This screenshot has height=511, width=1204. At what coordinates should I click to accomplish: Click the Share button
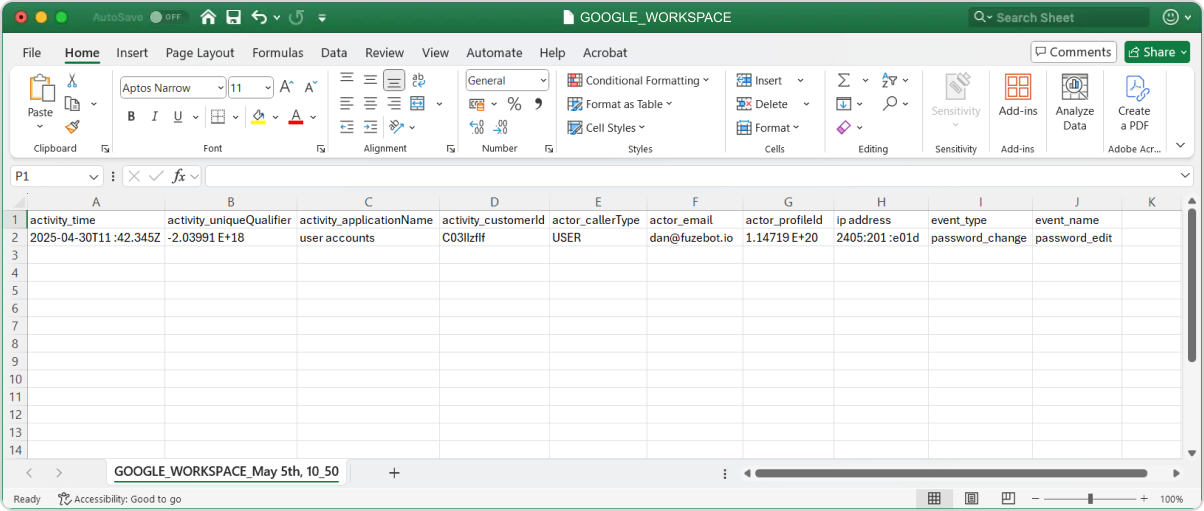pyautogui.click(x=1157, y=52)
